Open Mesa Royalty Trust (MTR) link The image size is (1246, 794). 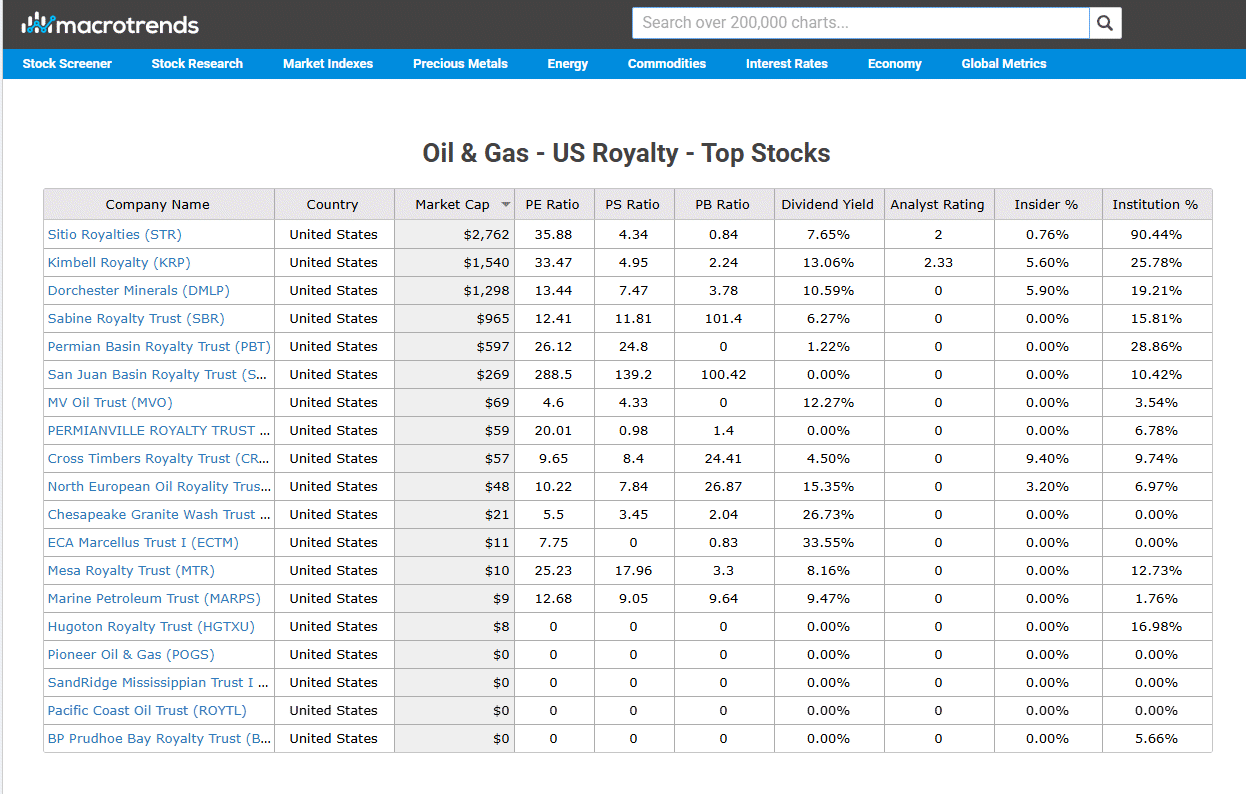click(x=131, y=571)
